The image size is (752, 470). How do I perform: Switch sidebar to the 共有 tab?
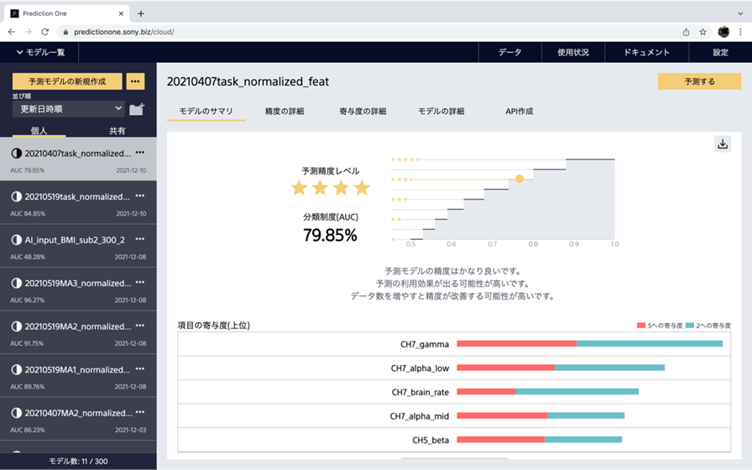[117, 130]
